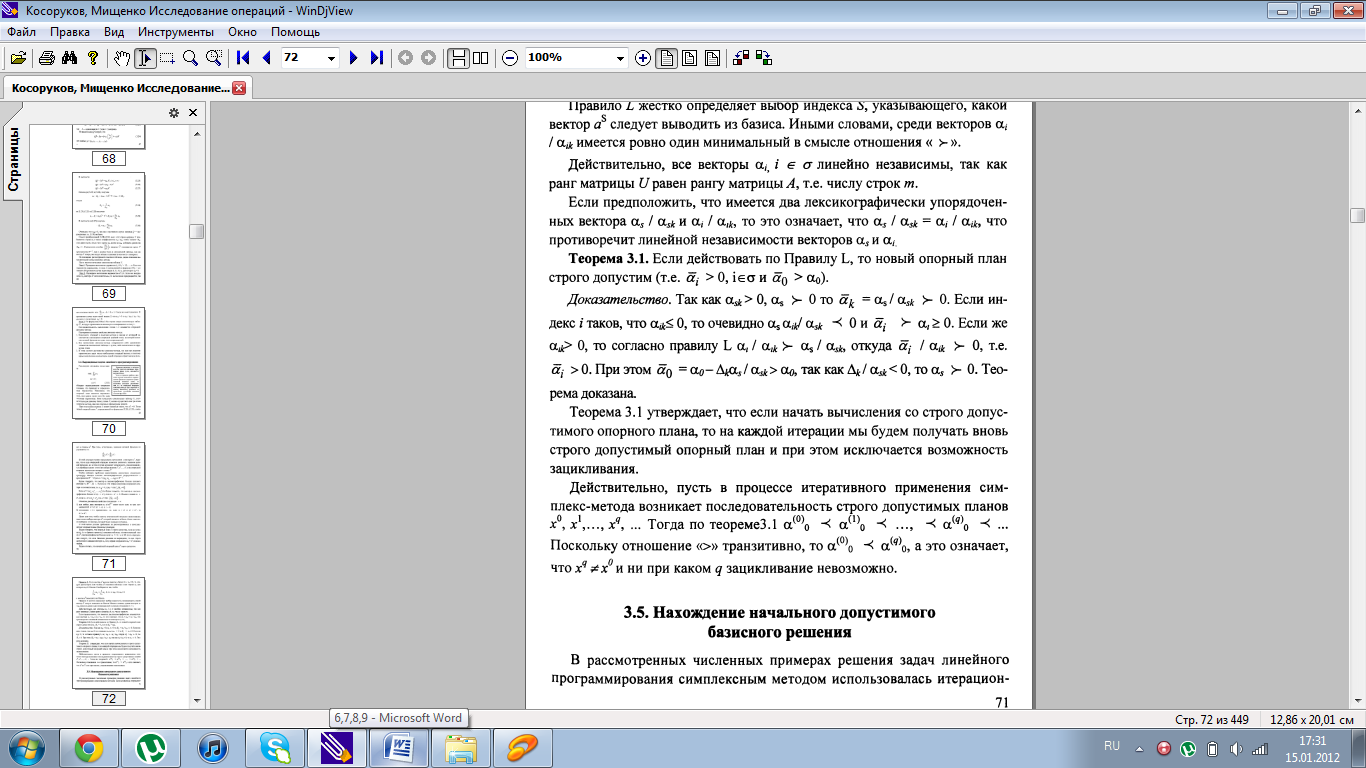Open the zoom level dropdown
1366x768 pixels.
tap(621, 58)
